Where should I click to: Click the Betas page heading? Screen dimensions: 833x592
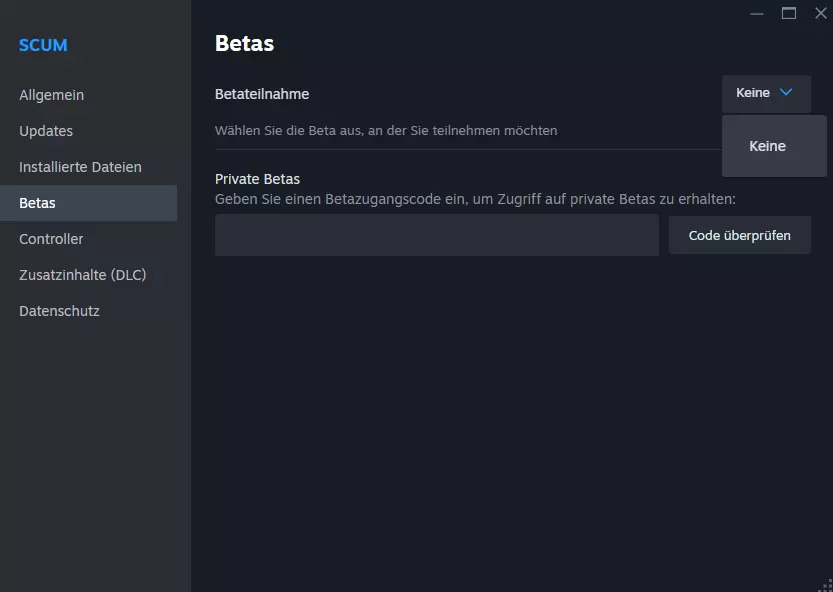click(244, 43)
